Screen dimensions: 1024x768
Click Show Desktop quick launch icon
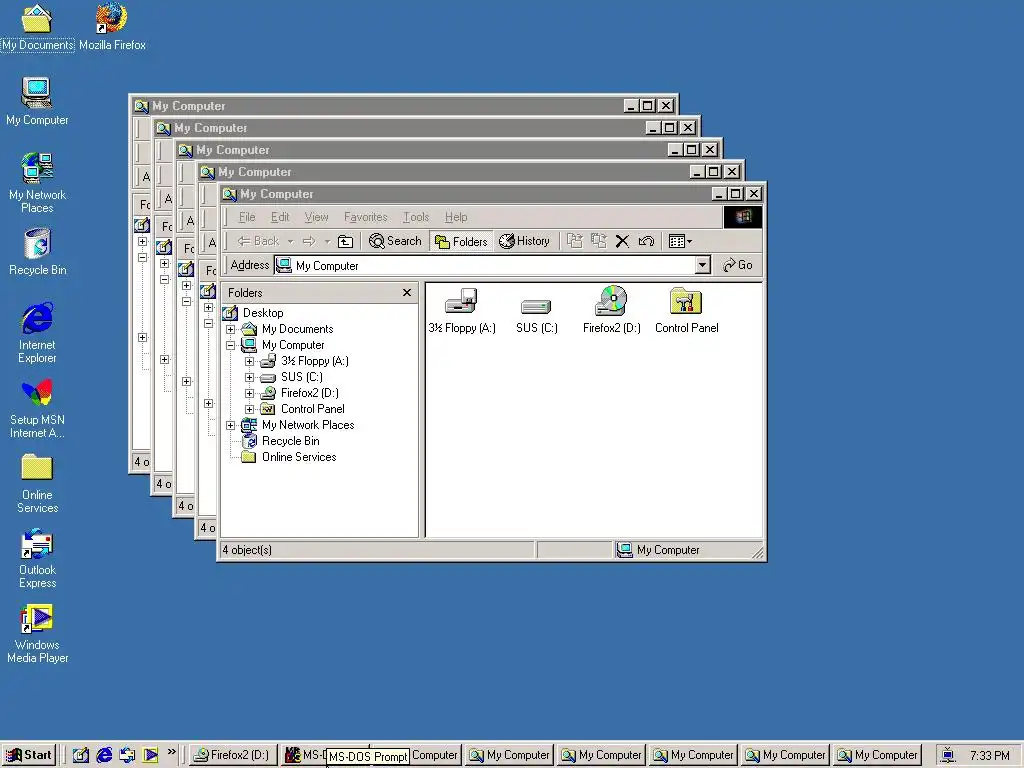click(x=80, y=755)
